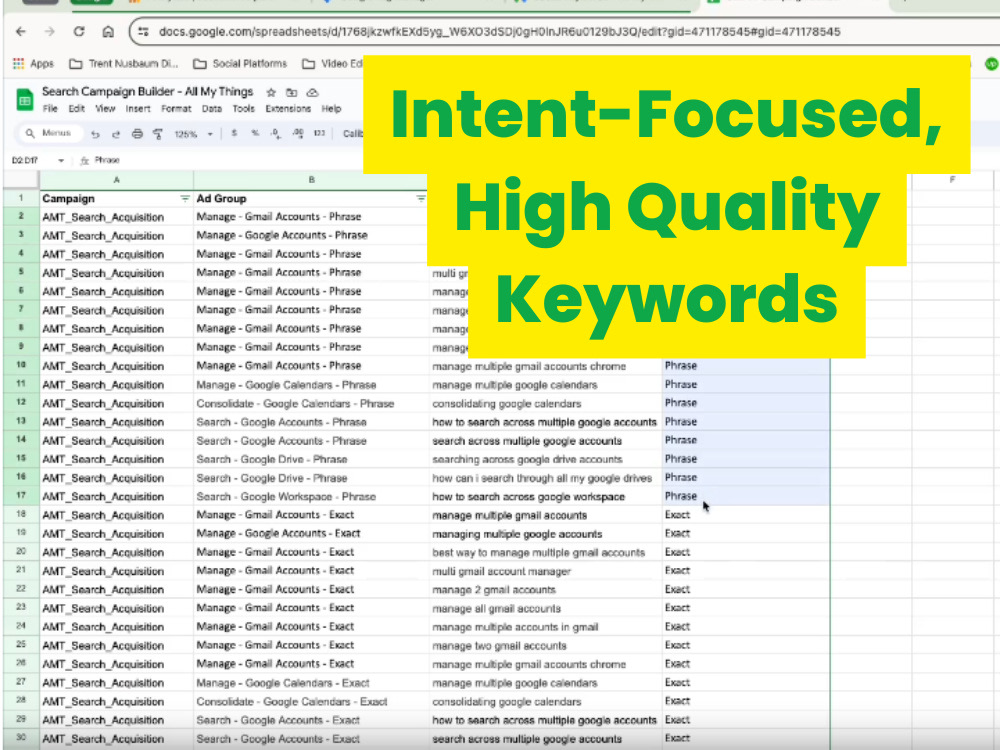Select column B header
This screenshot has width=1000, height=750.
pyautogui.click(x=311, y=180)
